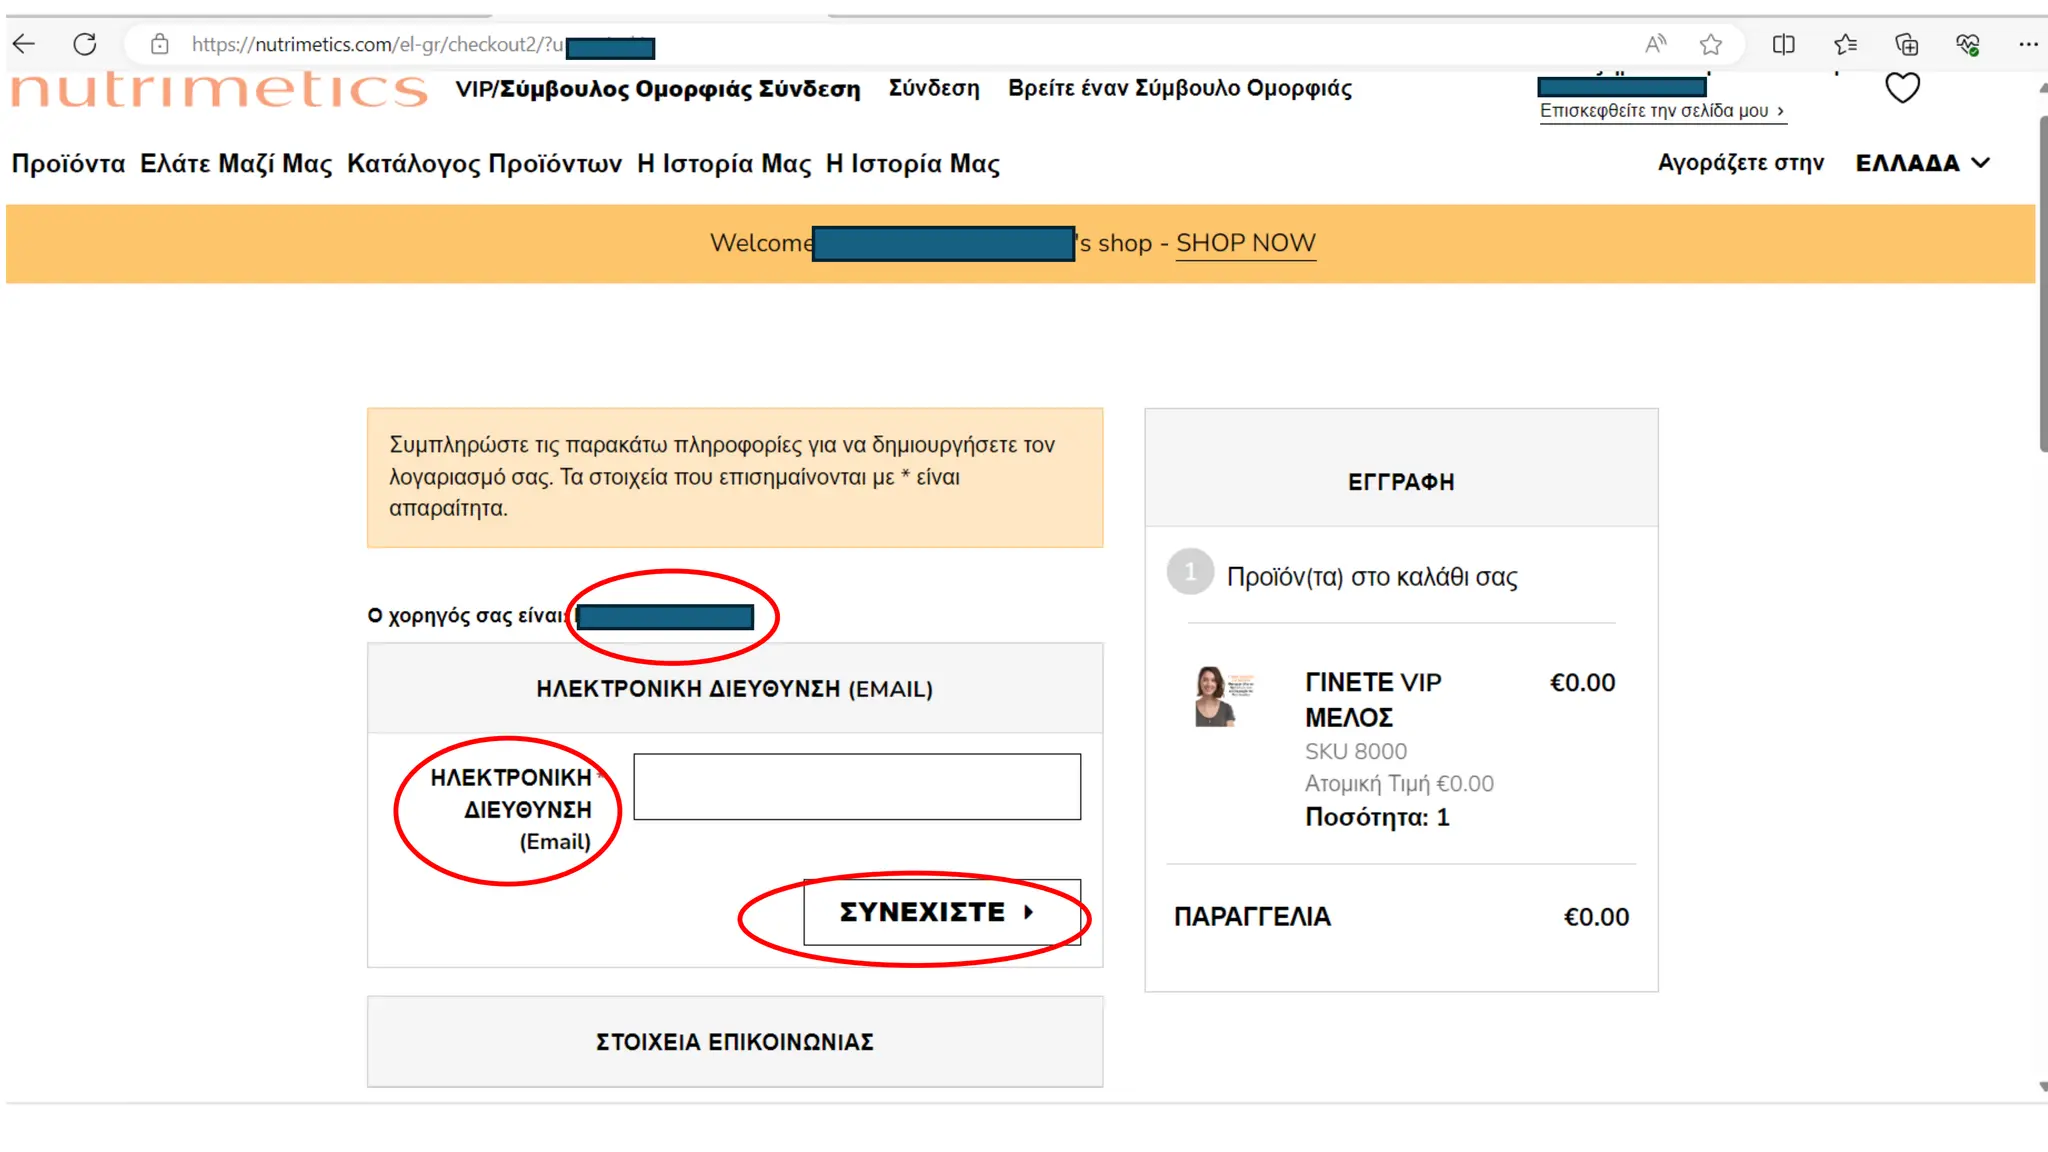Open Κατάλογος Προϊόντων menu item
The image size is (2048, 1152).
point(484,163)
